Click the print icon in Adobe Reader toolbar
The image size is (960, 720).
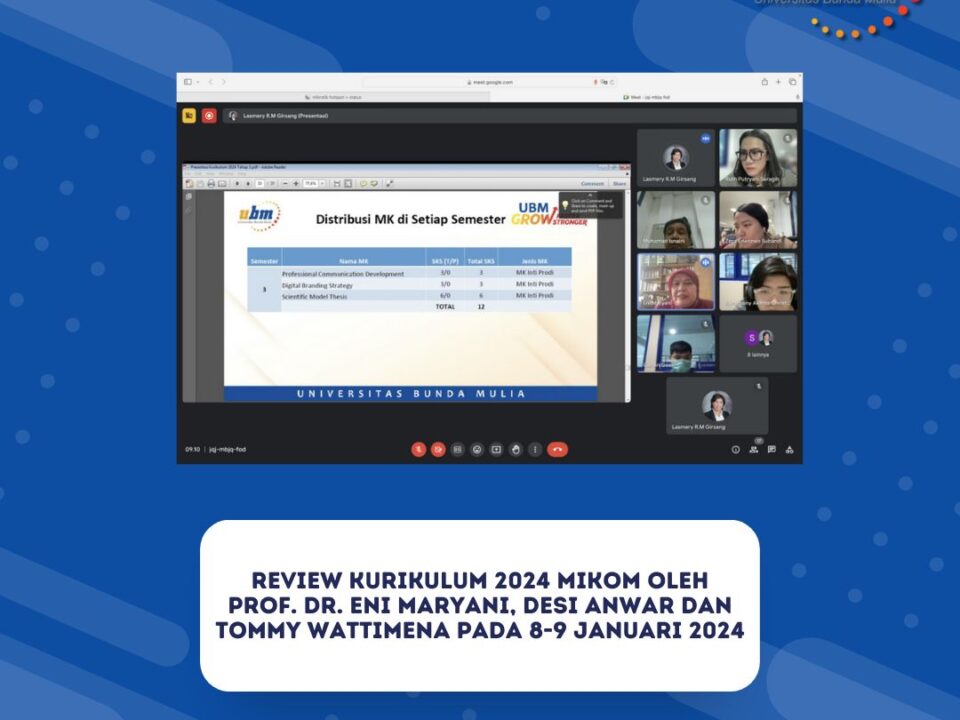211,184
